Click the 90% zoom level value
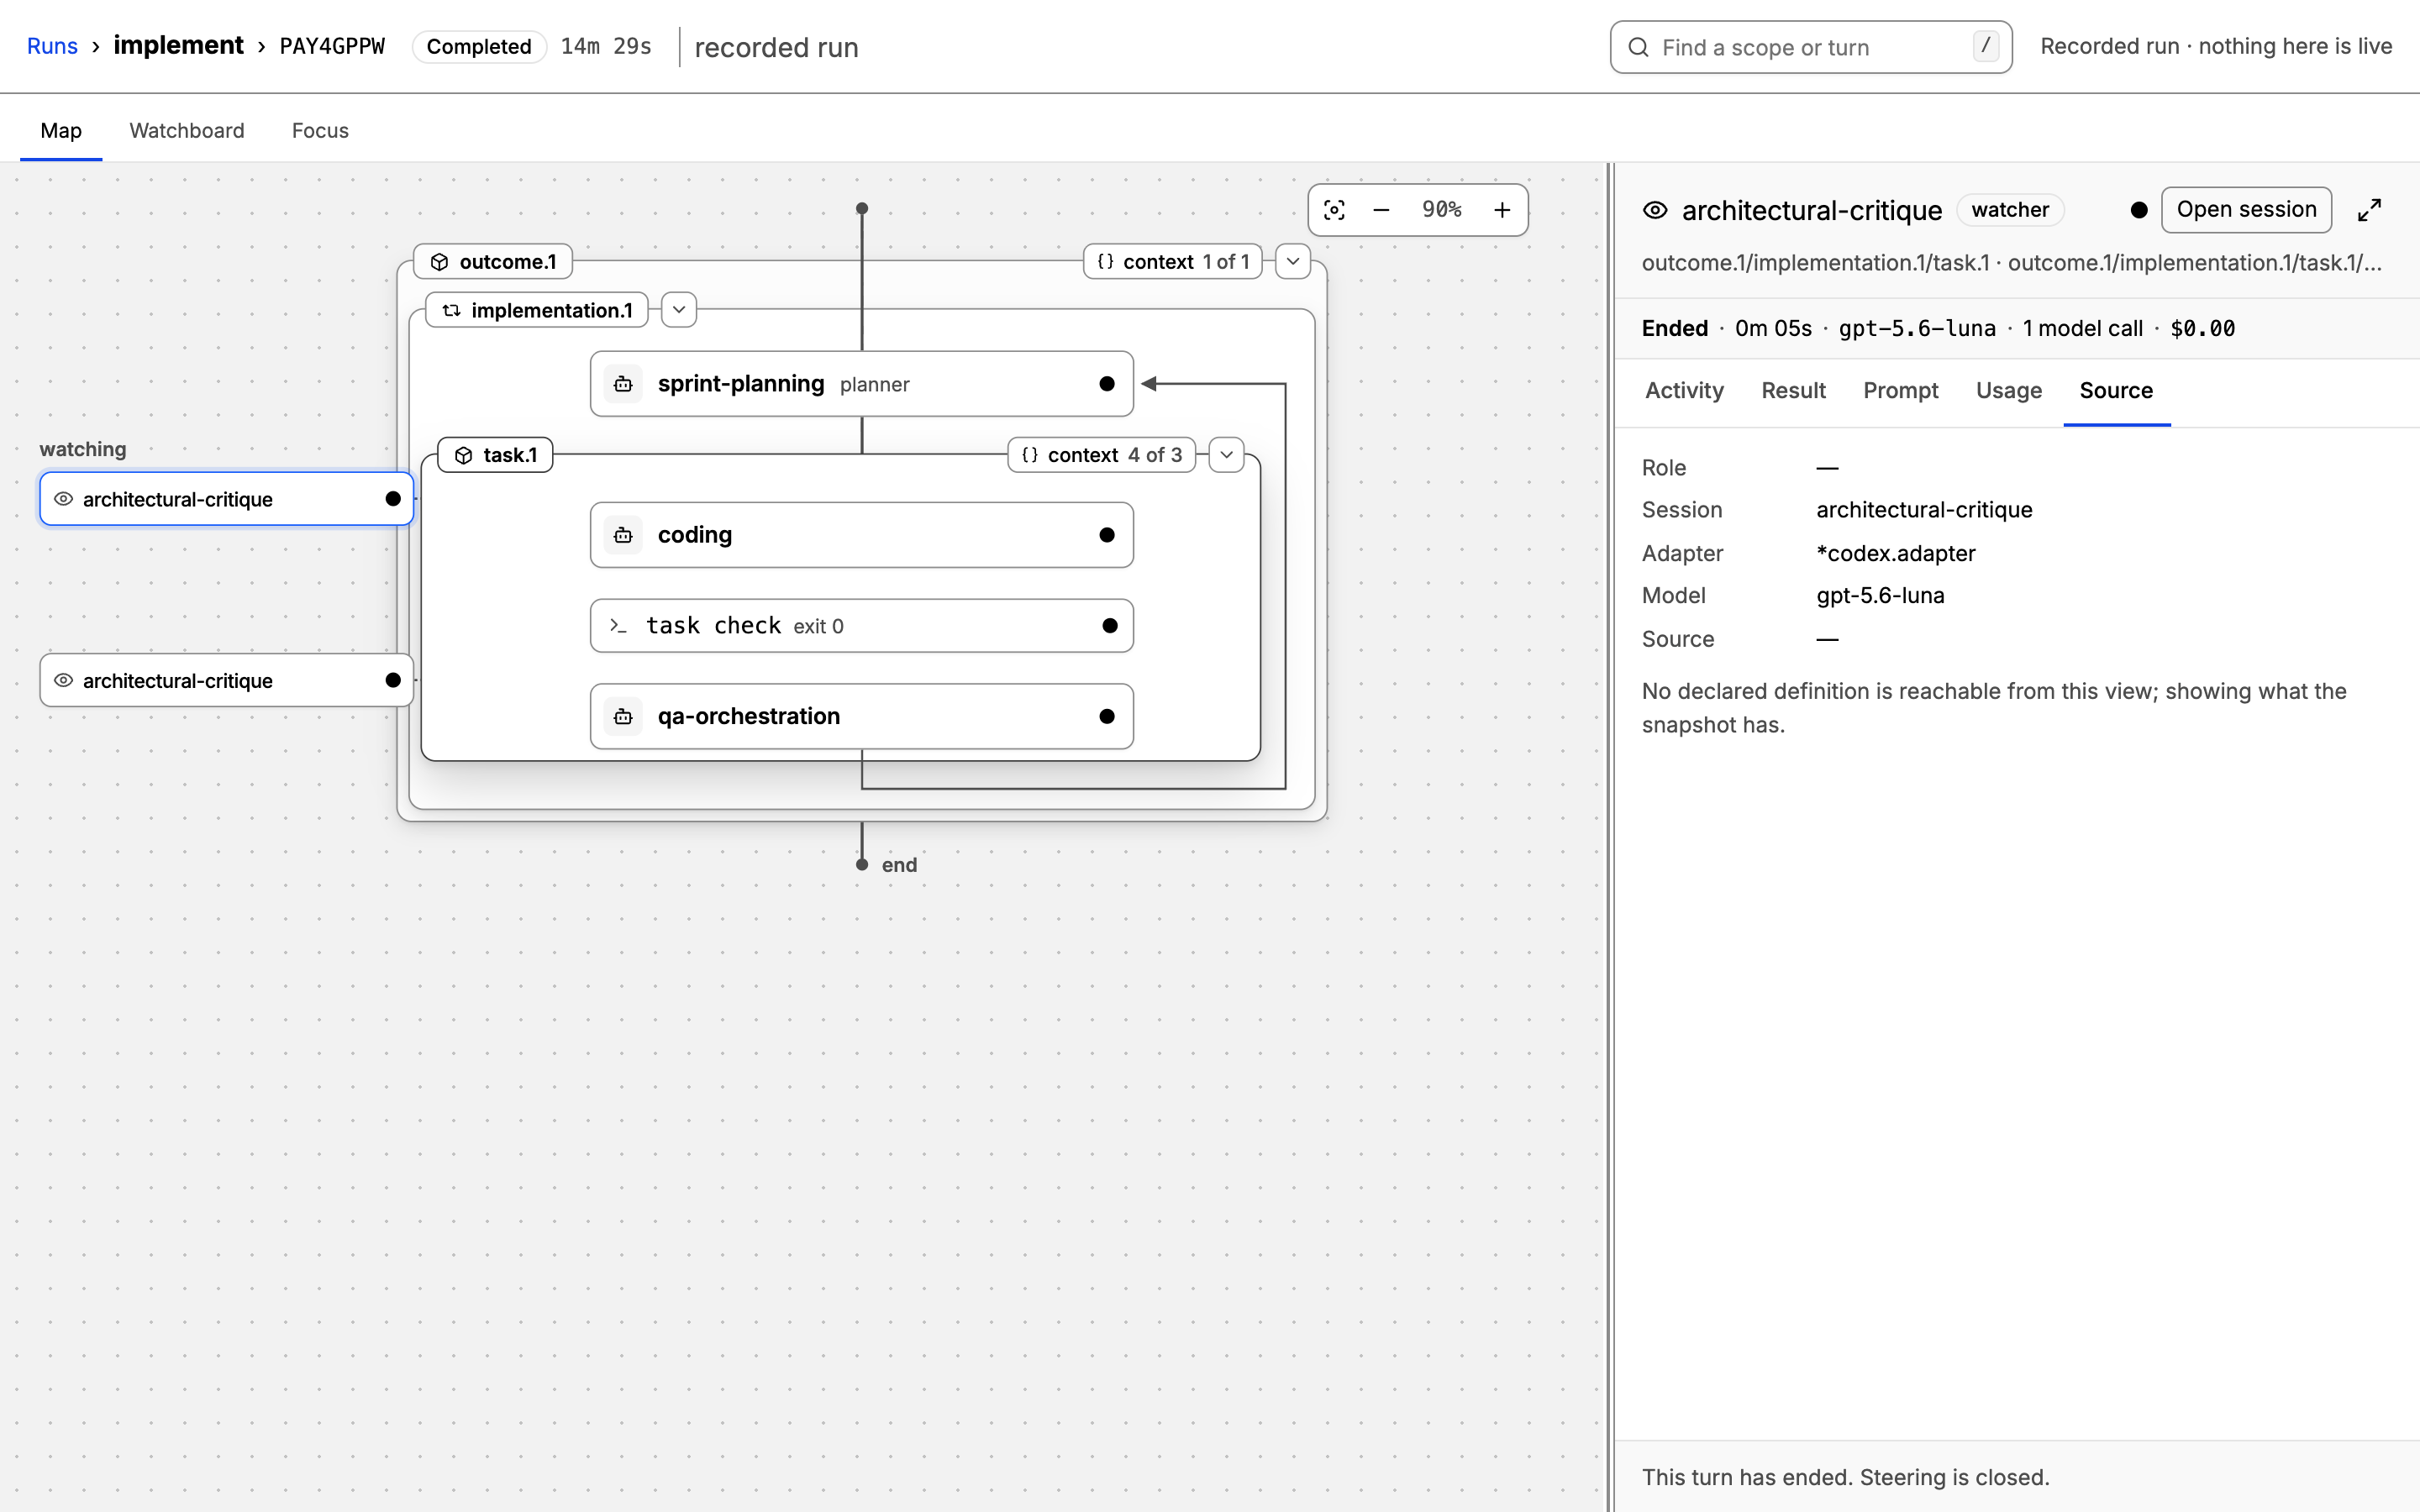The image size is (2420, 1512). (1442, 210)
